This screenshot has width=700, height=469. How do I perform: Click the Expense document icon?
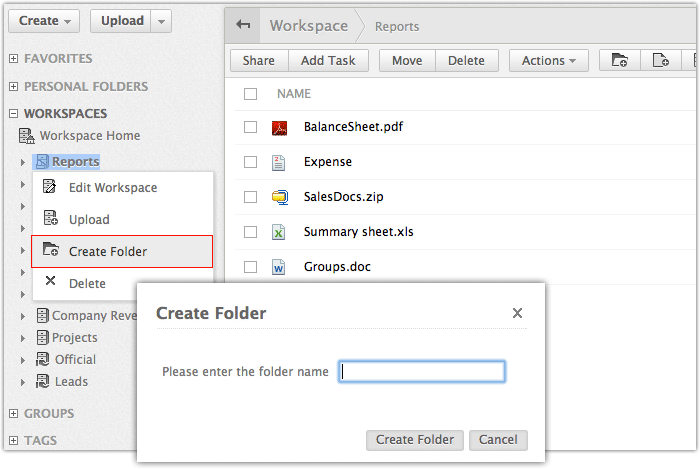[279, 162]
